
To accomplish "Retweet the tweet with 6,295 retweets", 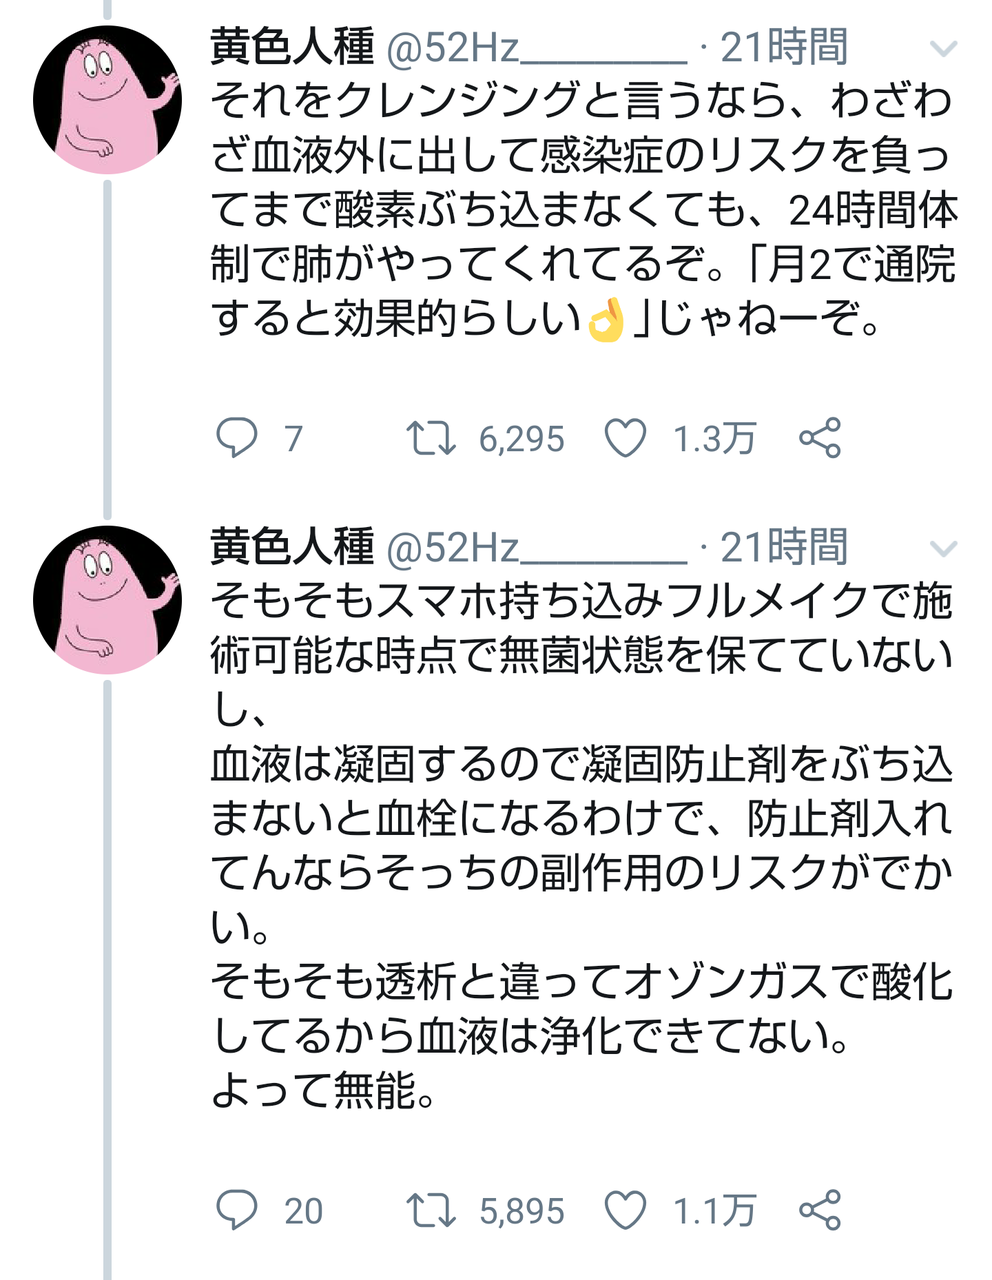I will [x=431, y=439].
